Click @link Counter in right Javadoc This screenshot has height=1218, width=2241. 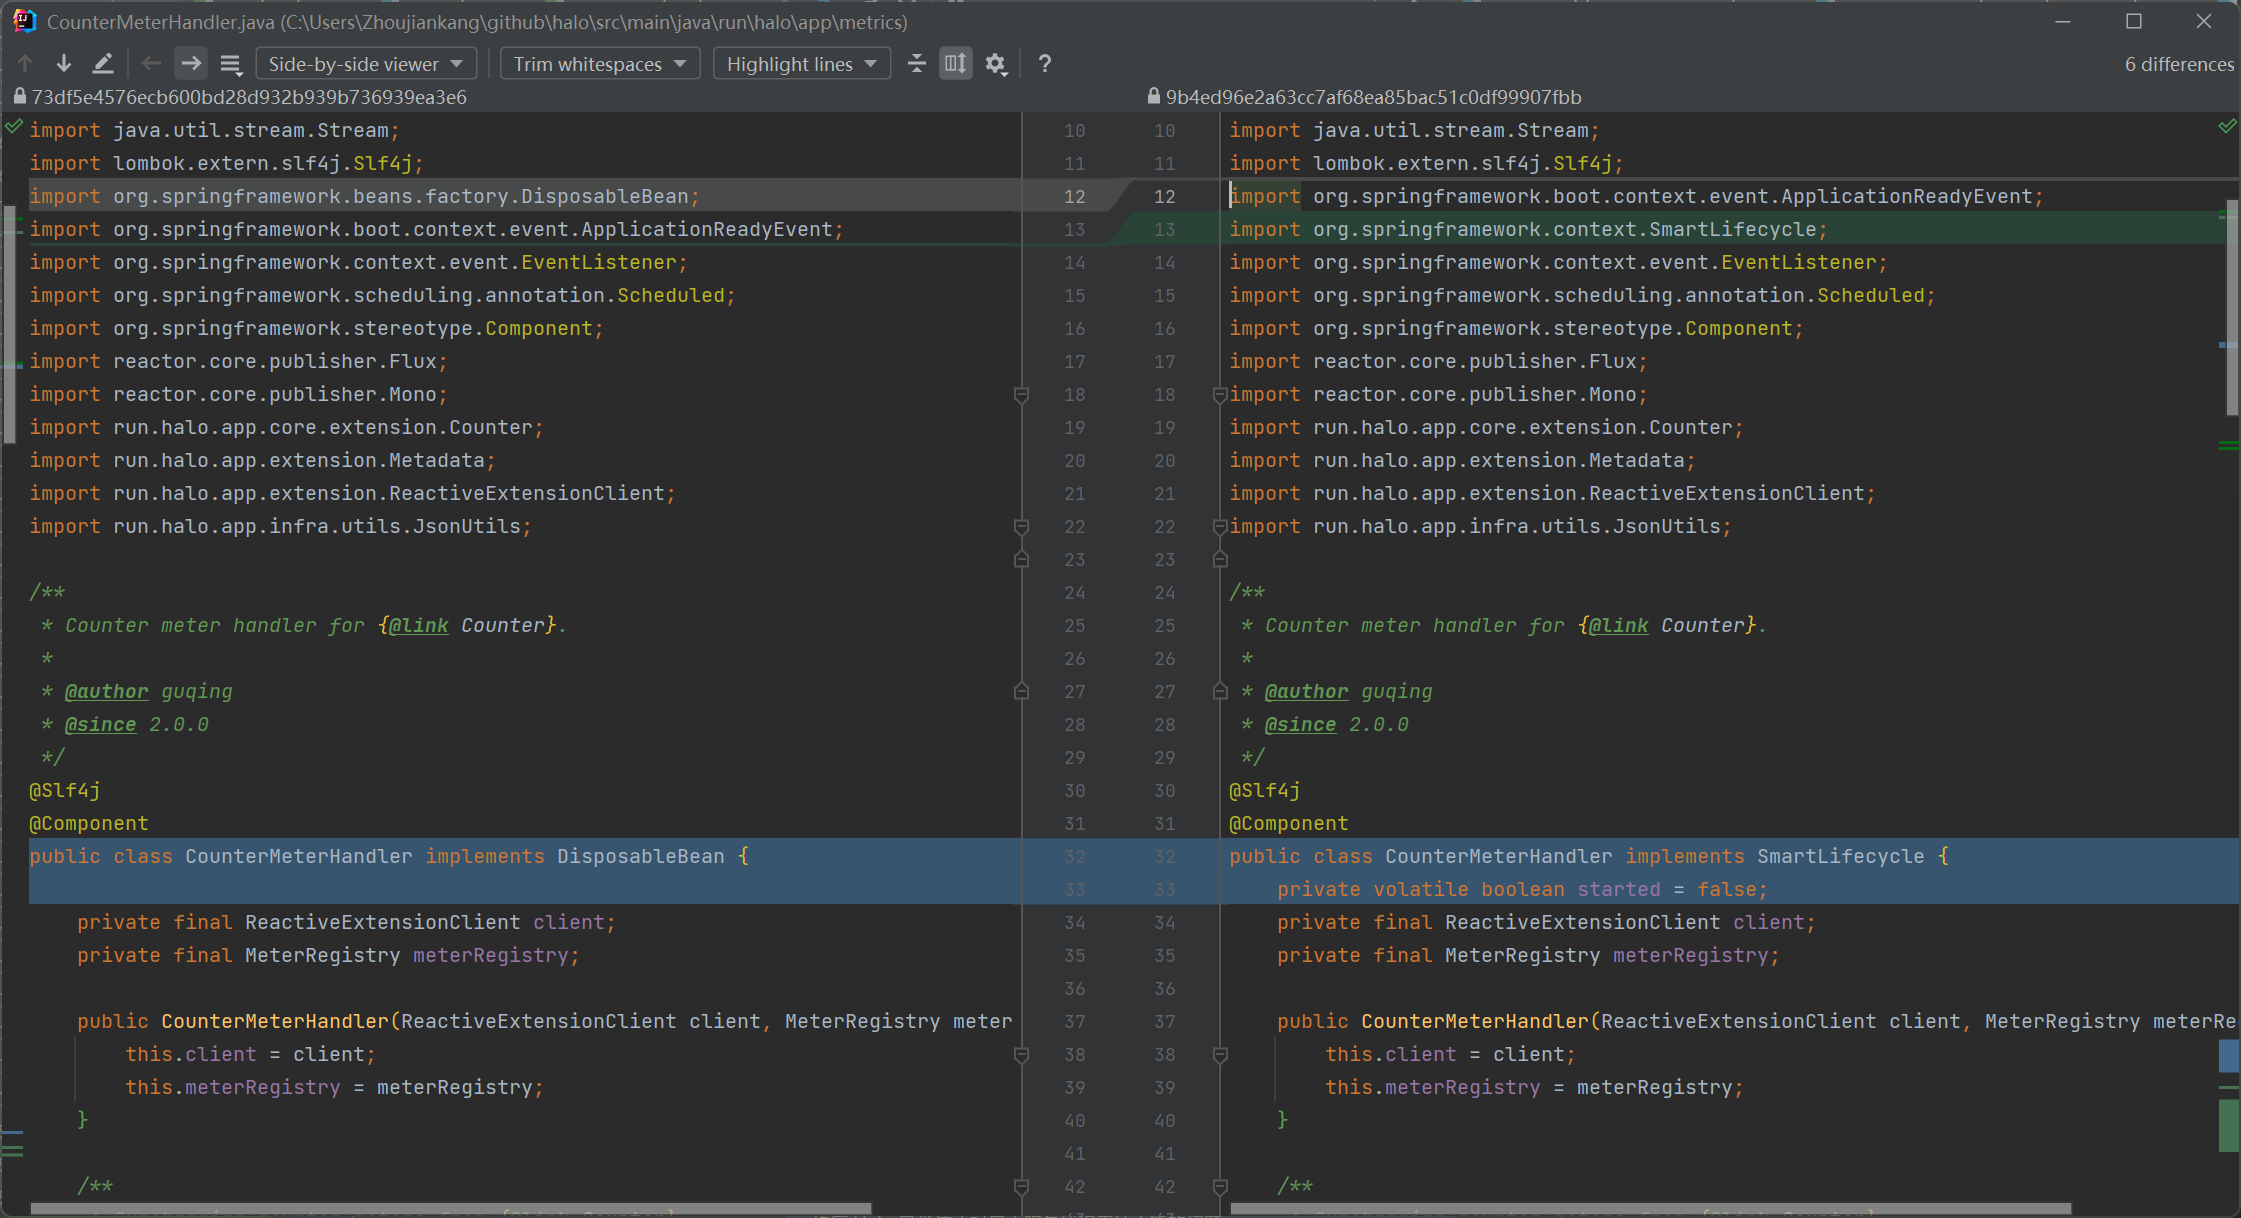pyautogui.click(x=1666, y=625)
